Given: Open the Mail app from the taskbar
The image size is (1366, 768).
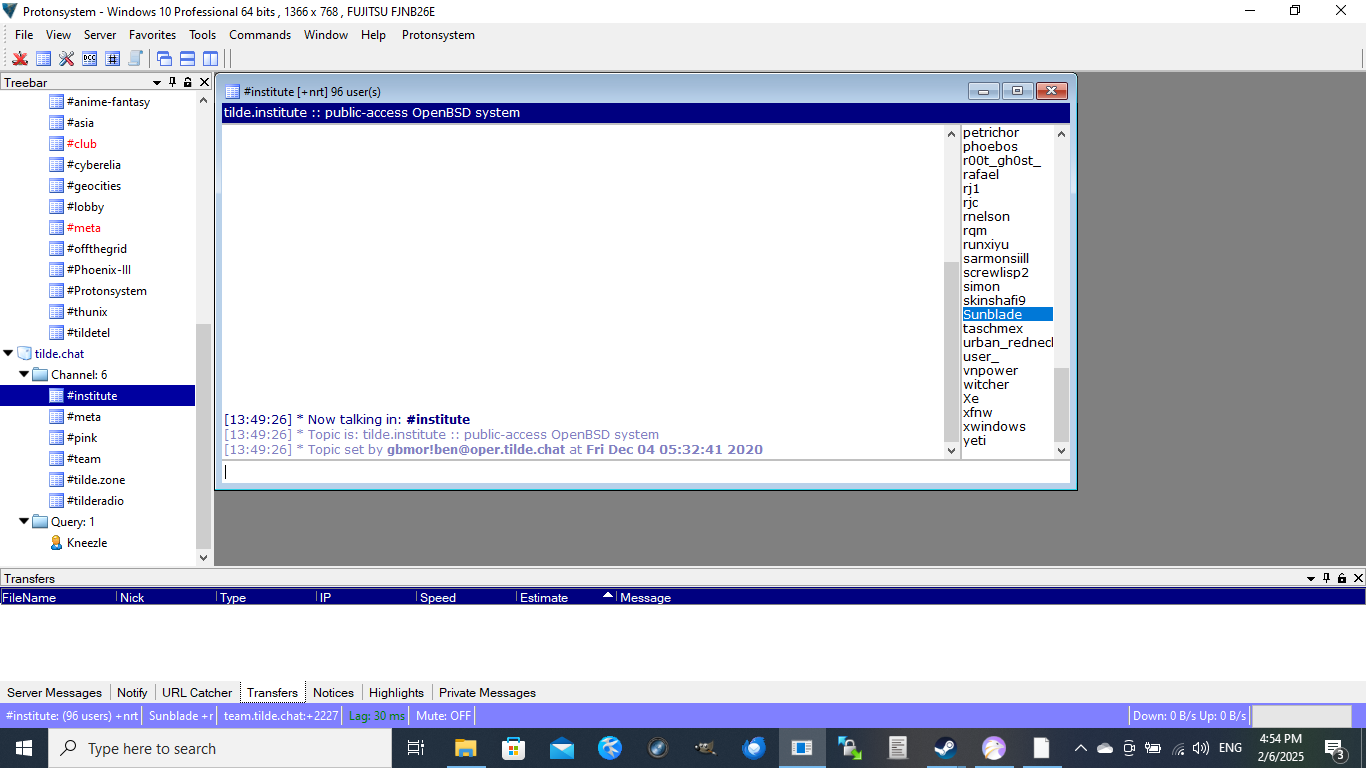Looking at the screenshot, I should [x=562, y=748].
